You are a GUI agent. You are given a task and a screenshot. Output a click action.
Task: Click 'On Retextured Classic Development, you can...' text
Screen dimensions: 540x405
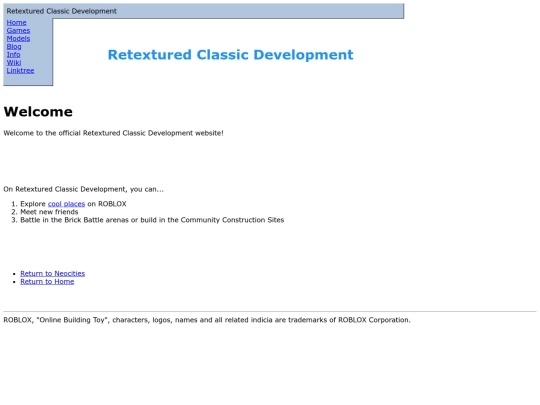pyautogui.click(x=83, y=189)
